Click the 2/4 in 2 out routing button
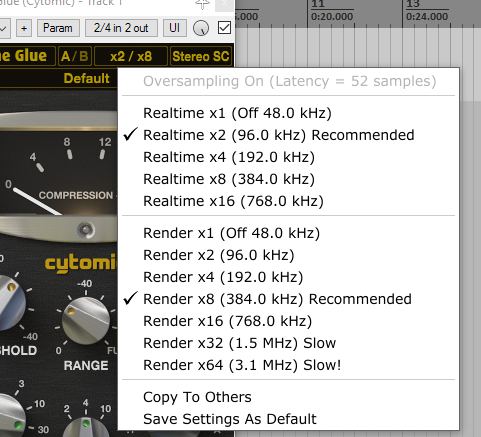 click(x=121, y=28)
